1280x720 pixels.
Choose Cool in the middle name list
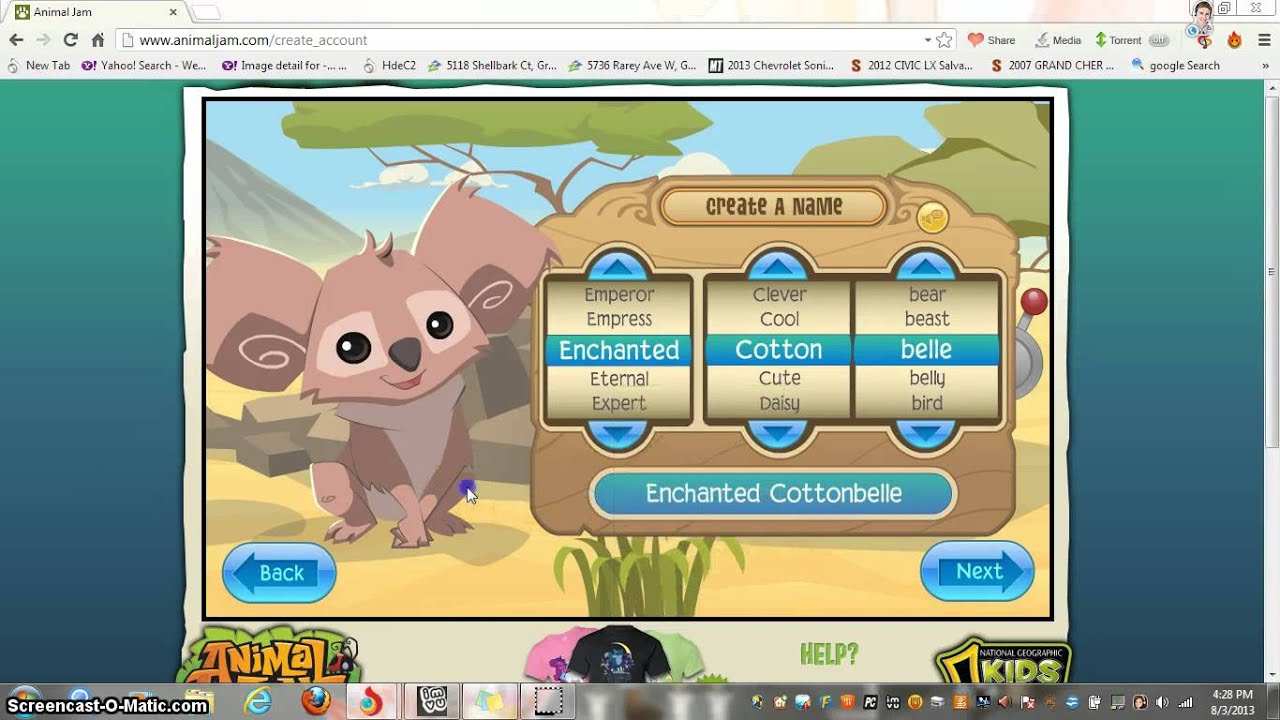point(779,319)
